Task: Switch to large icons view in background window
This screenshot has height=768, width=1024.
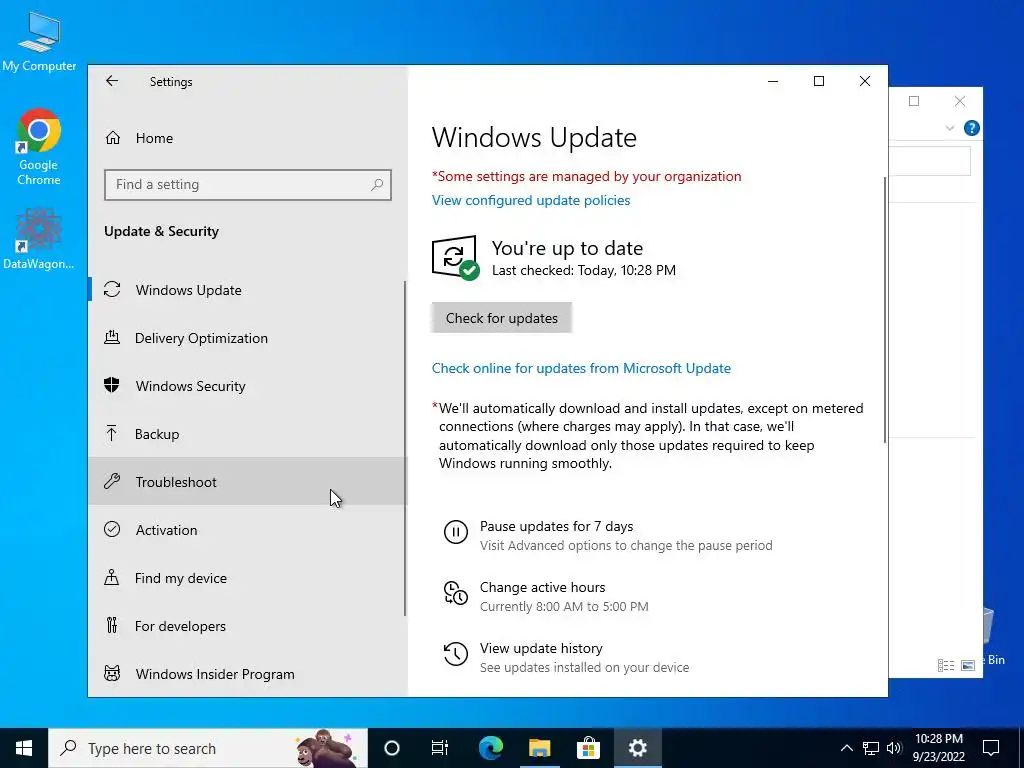Action: pos(968,665)
